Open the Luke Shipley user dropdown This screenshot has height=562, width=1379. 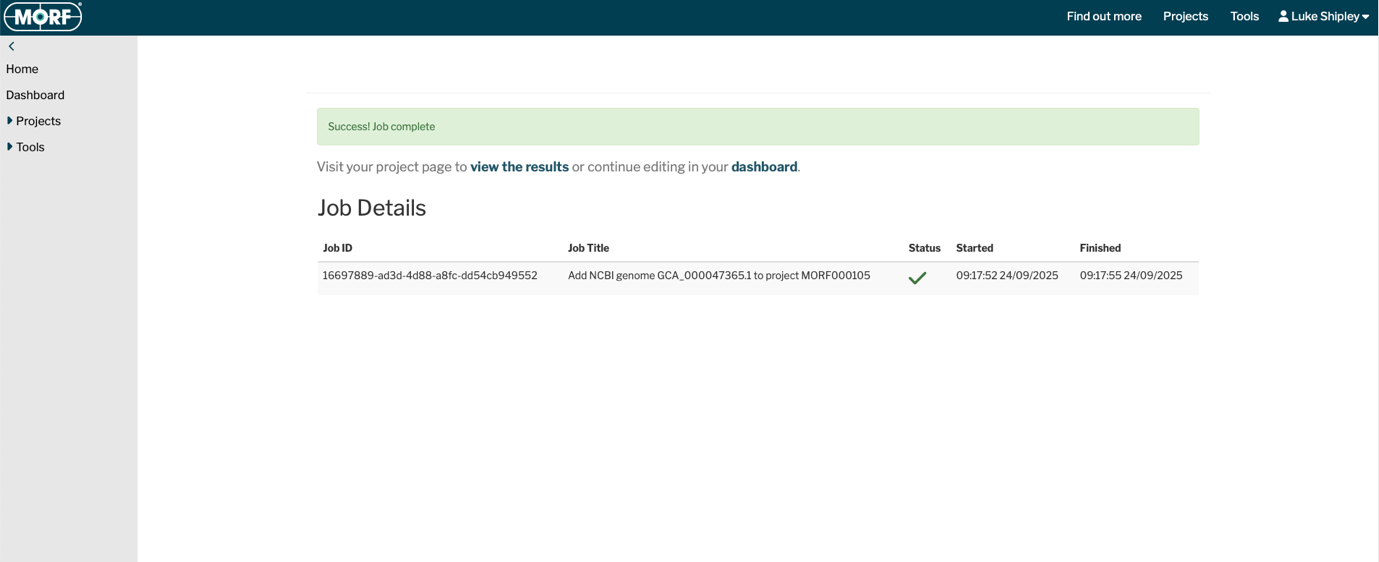pyautogui.click(x=1323, y=16)
